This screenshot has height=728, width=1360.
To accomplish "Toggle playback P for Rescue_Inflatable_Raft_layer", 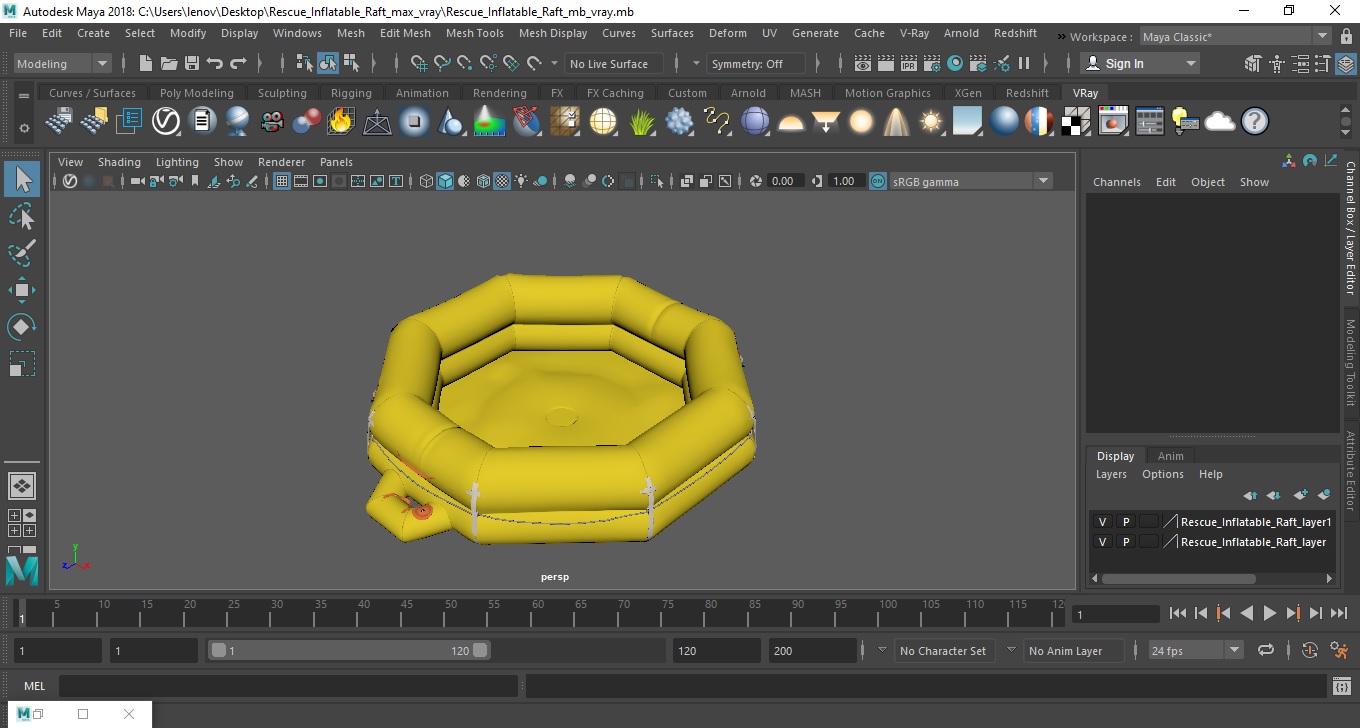I will click(1126, 542).
